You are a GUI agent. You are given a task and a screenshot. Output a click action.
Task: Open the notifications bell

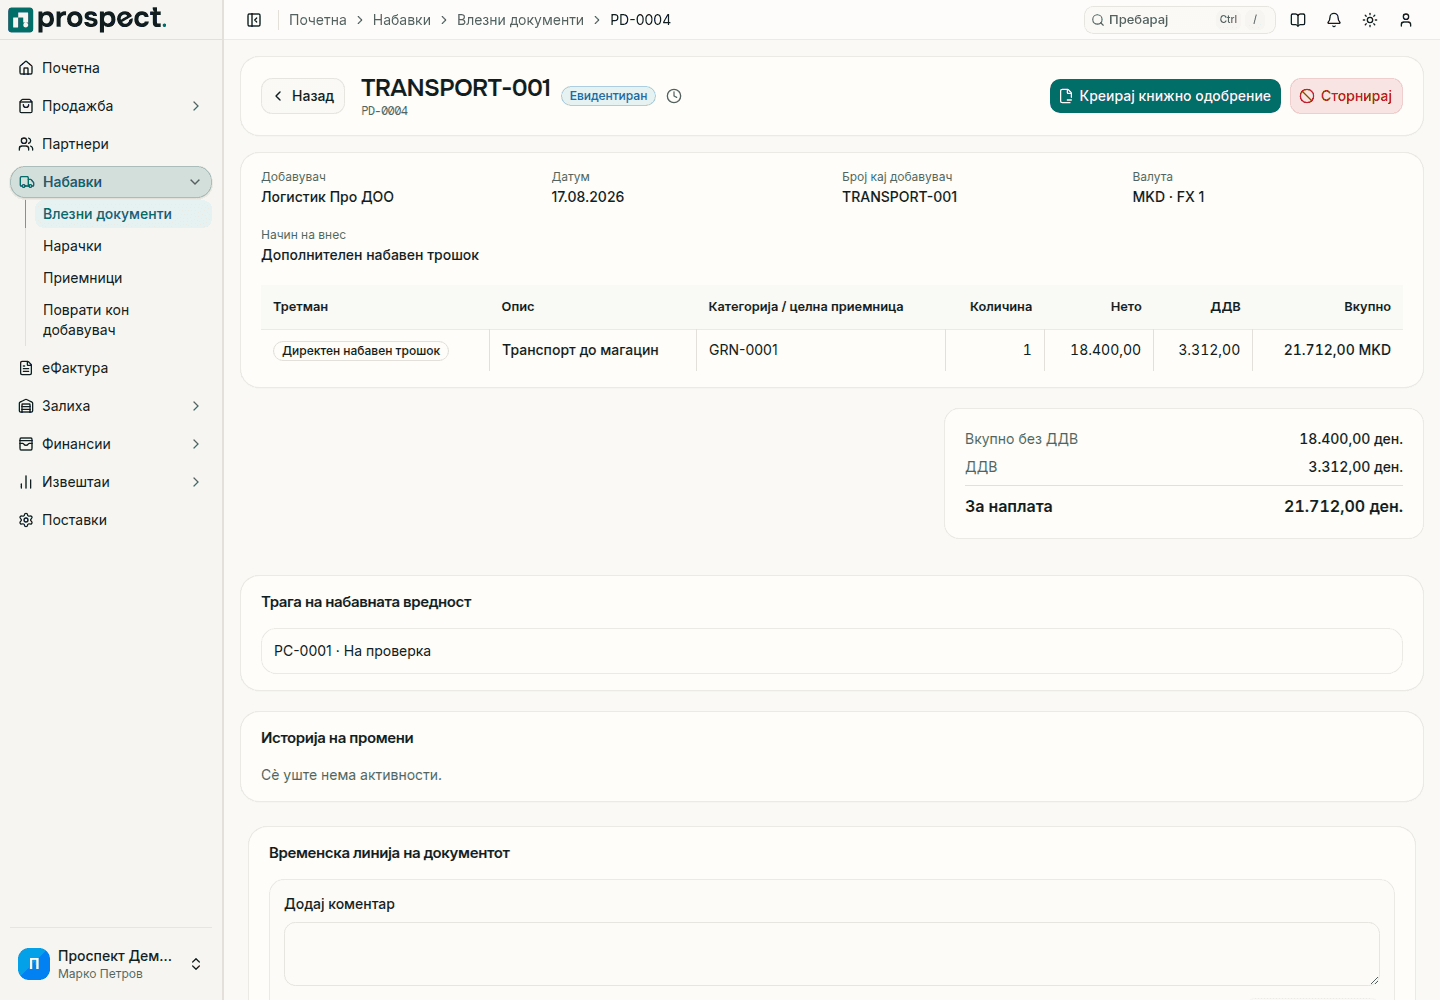click(x=1334, y=20)
